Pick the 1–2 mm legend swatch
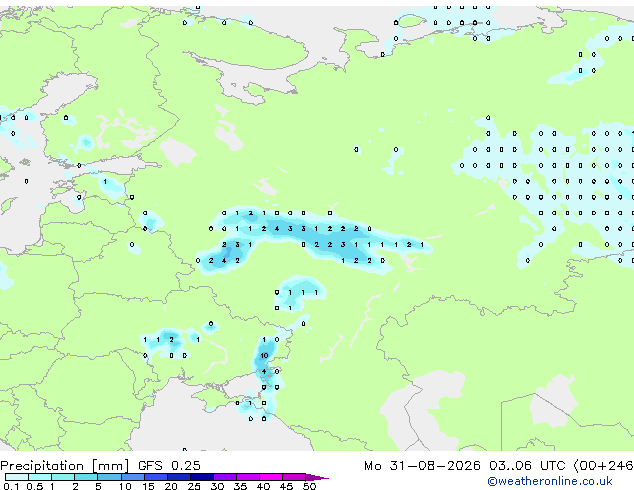 click(x=63, y=477)
